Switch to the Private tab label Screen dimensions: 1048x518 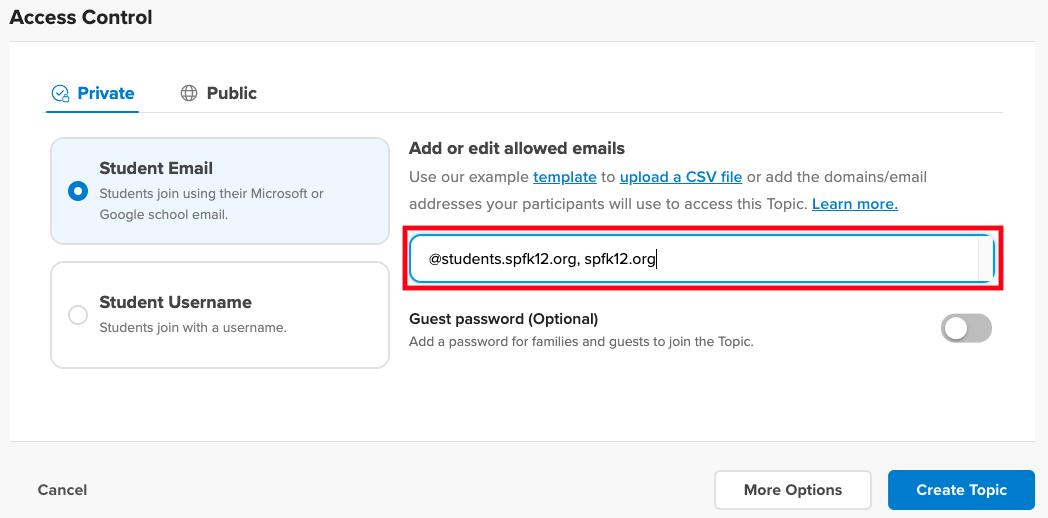pyautogui.click(x=106, y=94)
